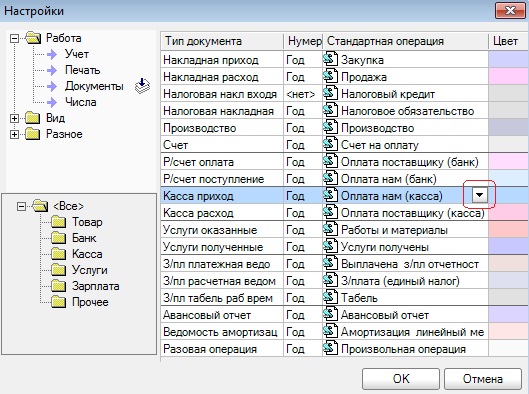Click operation icon next to Закупка
Image resolution: width=529 pixels, height=394 pixels.
(330, 59)
